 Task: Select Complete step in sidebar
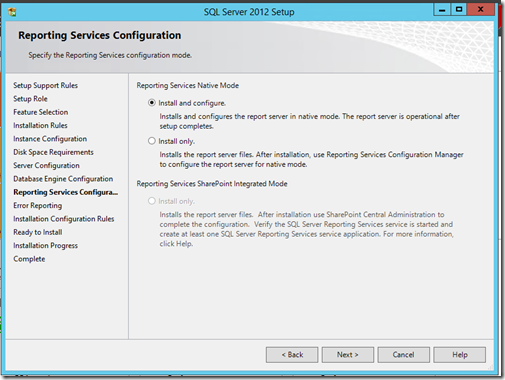pos(29,259)
